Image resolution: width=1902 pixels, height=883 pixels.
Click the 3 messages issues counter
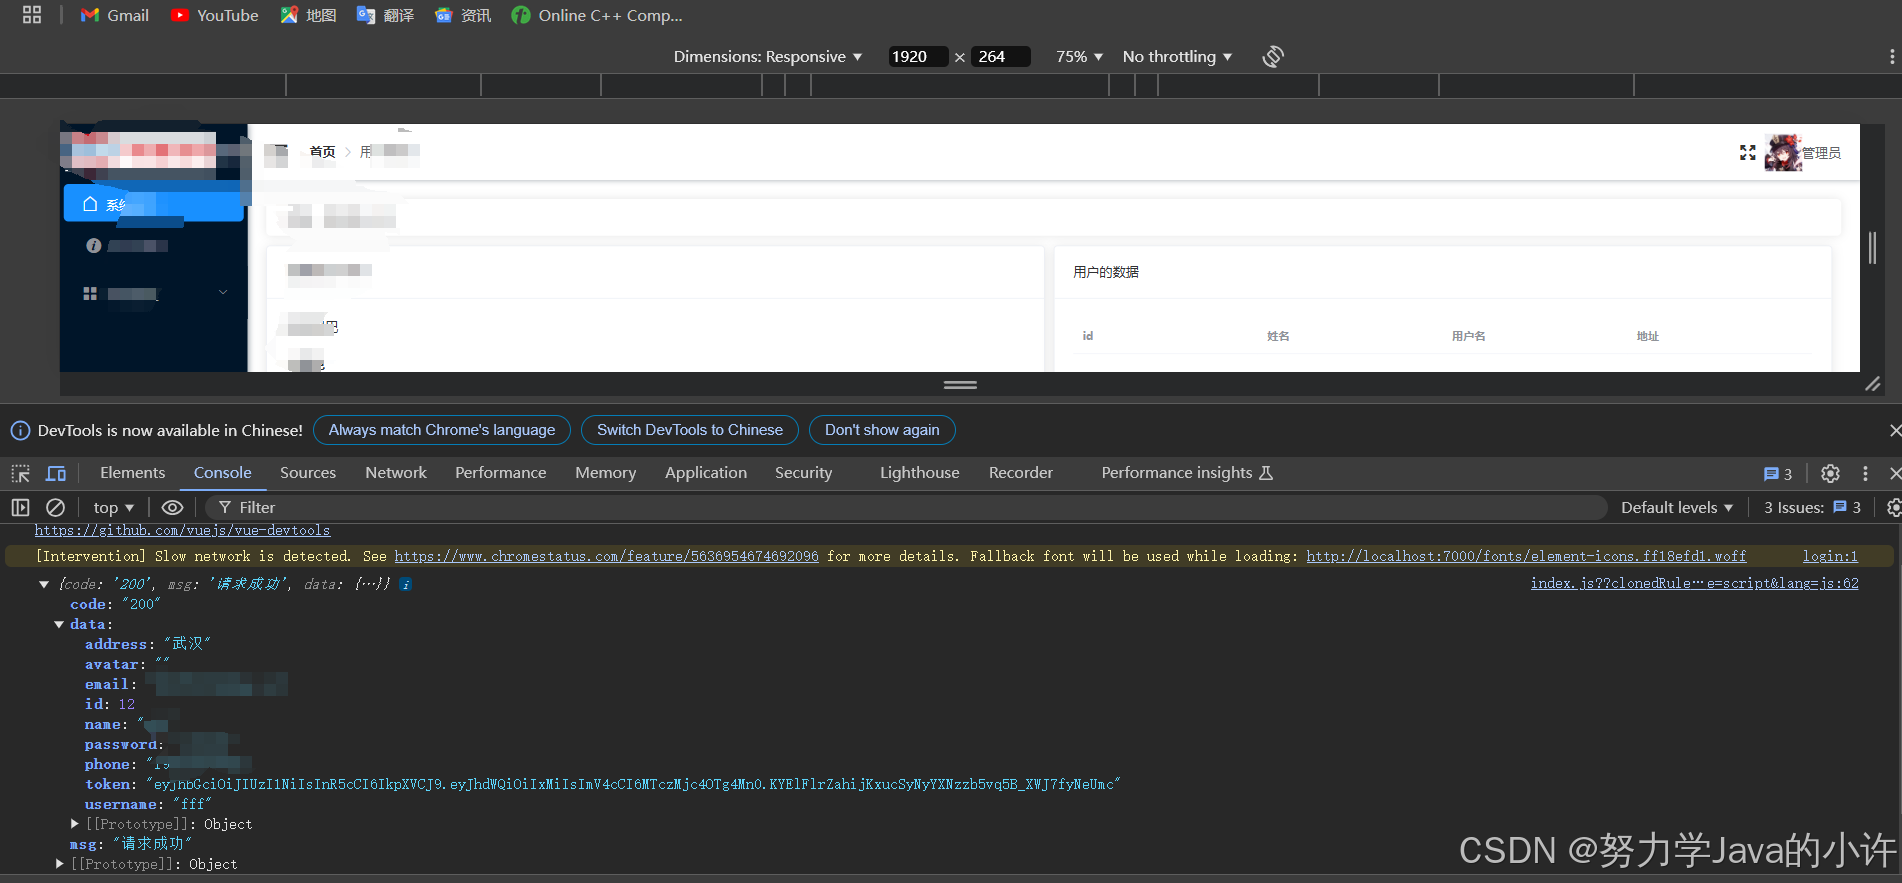(1778, 474)
